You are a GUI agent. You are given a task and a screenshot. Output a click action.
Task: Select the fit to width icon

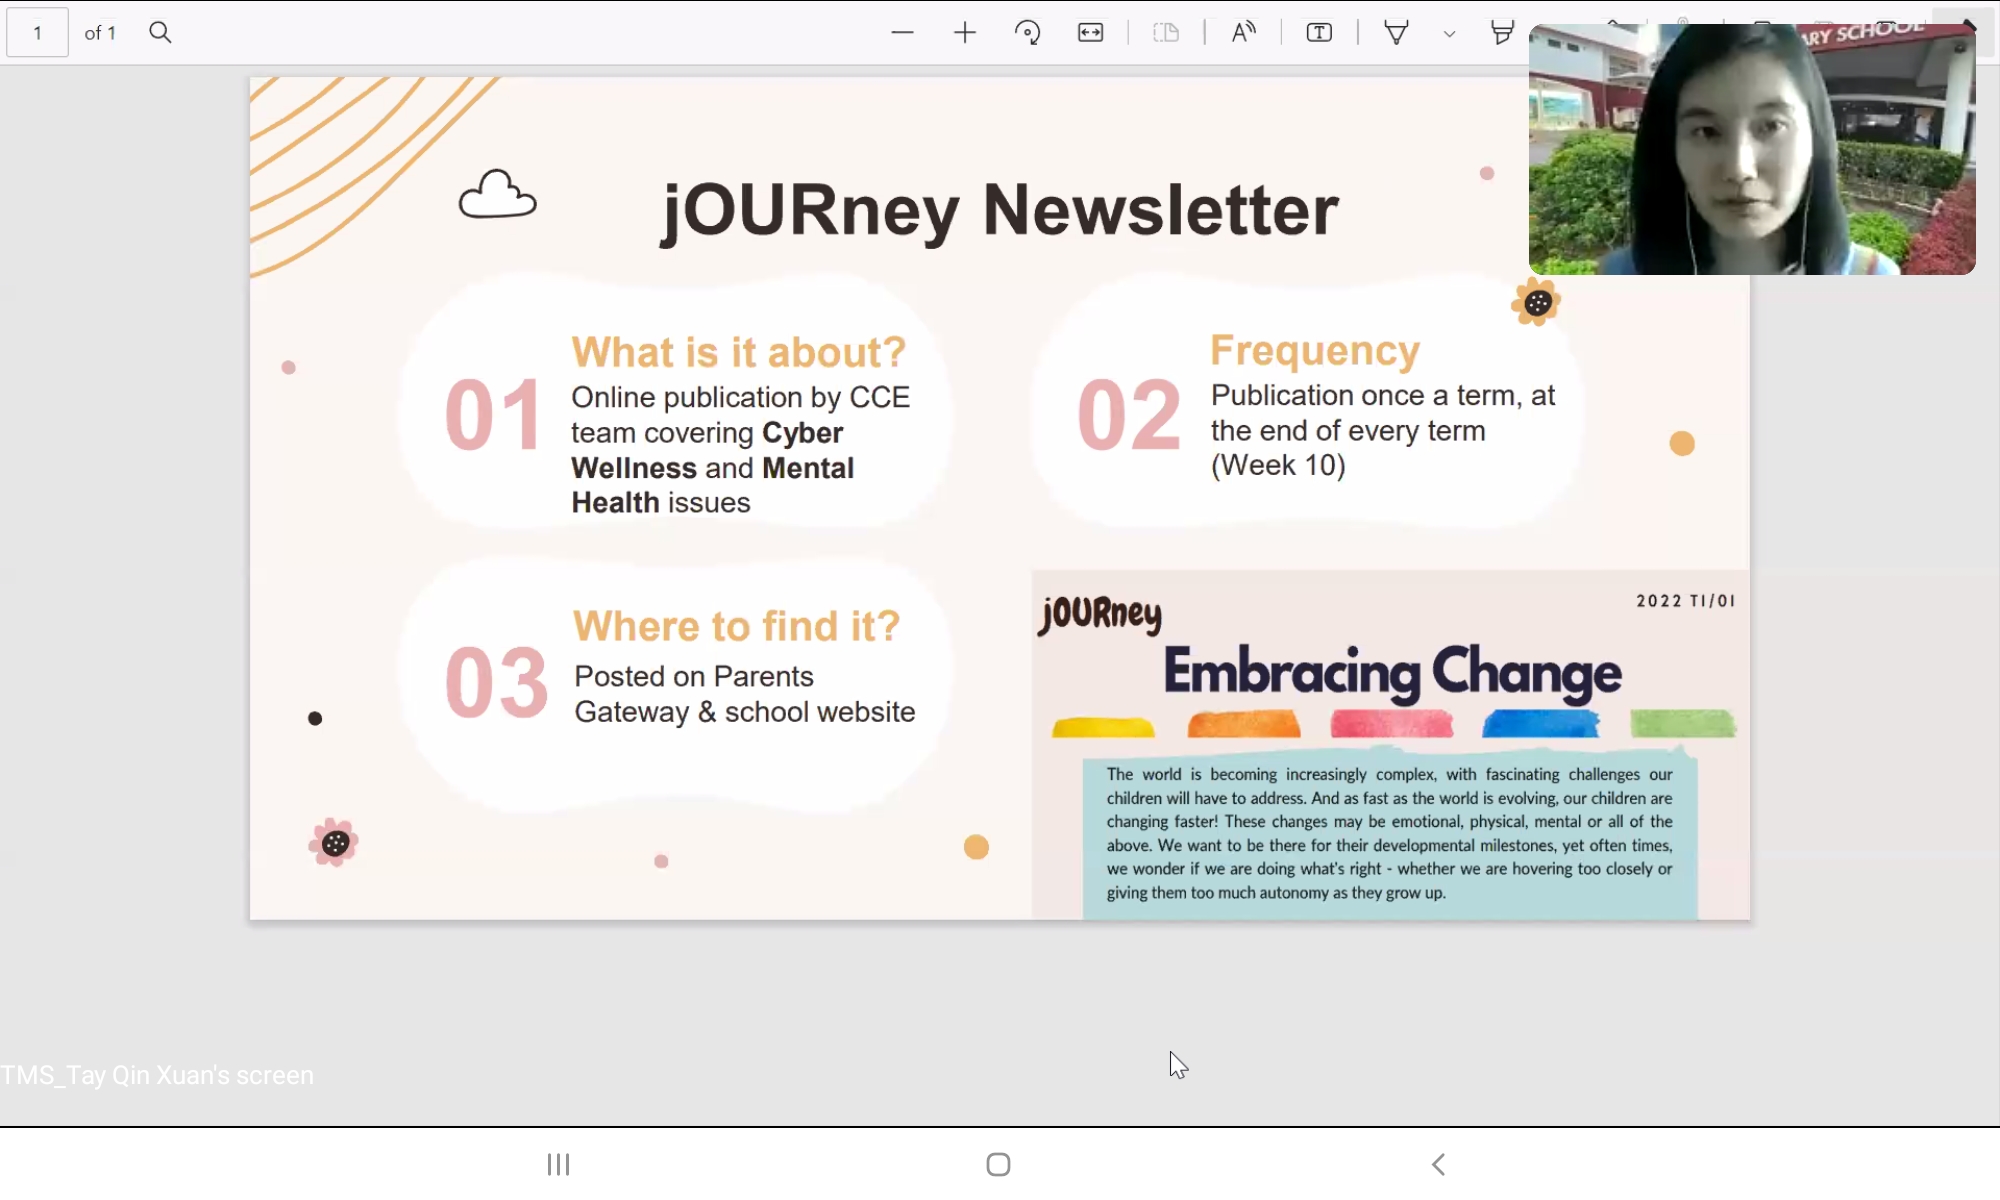(1090, 33)
